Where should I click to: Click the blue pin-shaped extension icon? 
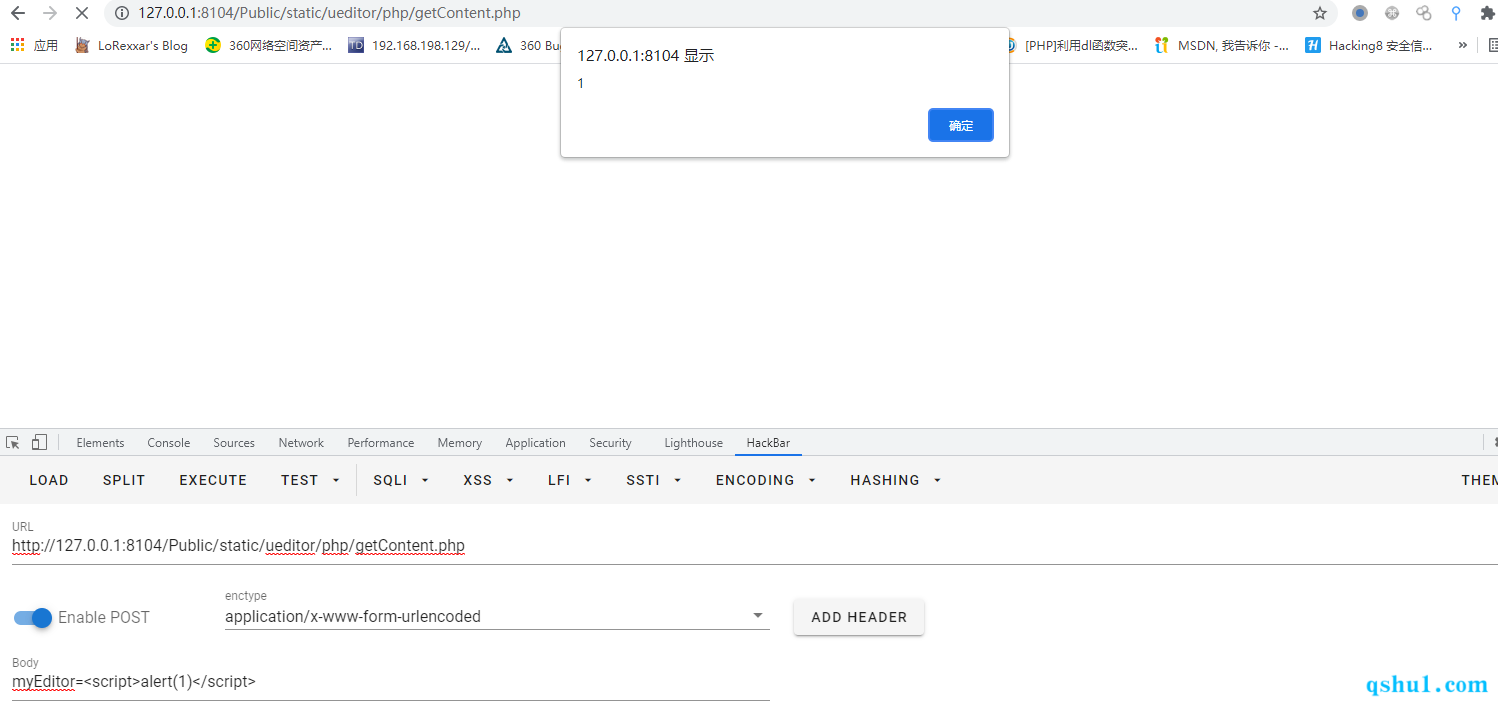[1456, 14]
